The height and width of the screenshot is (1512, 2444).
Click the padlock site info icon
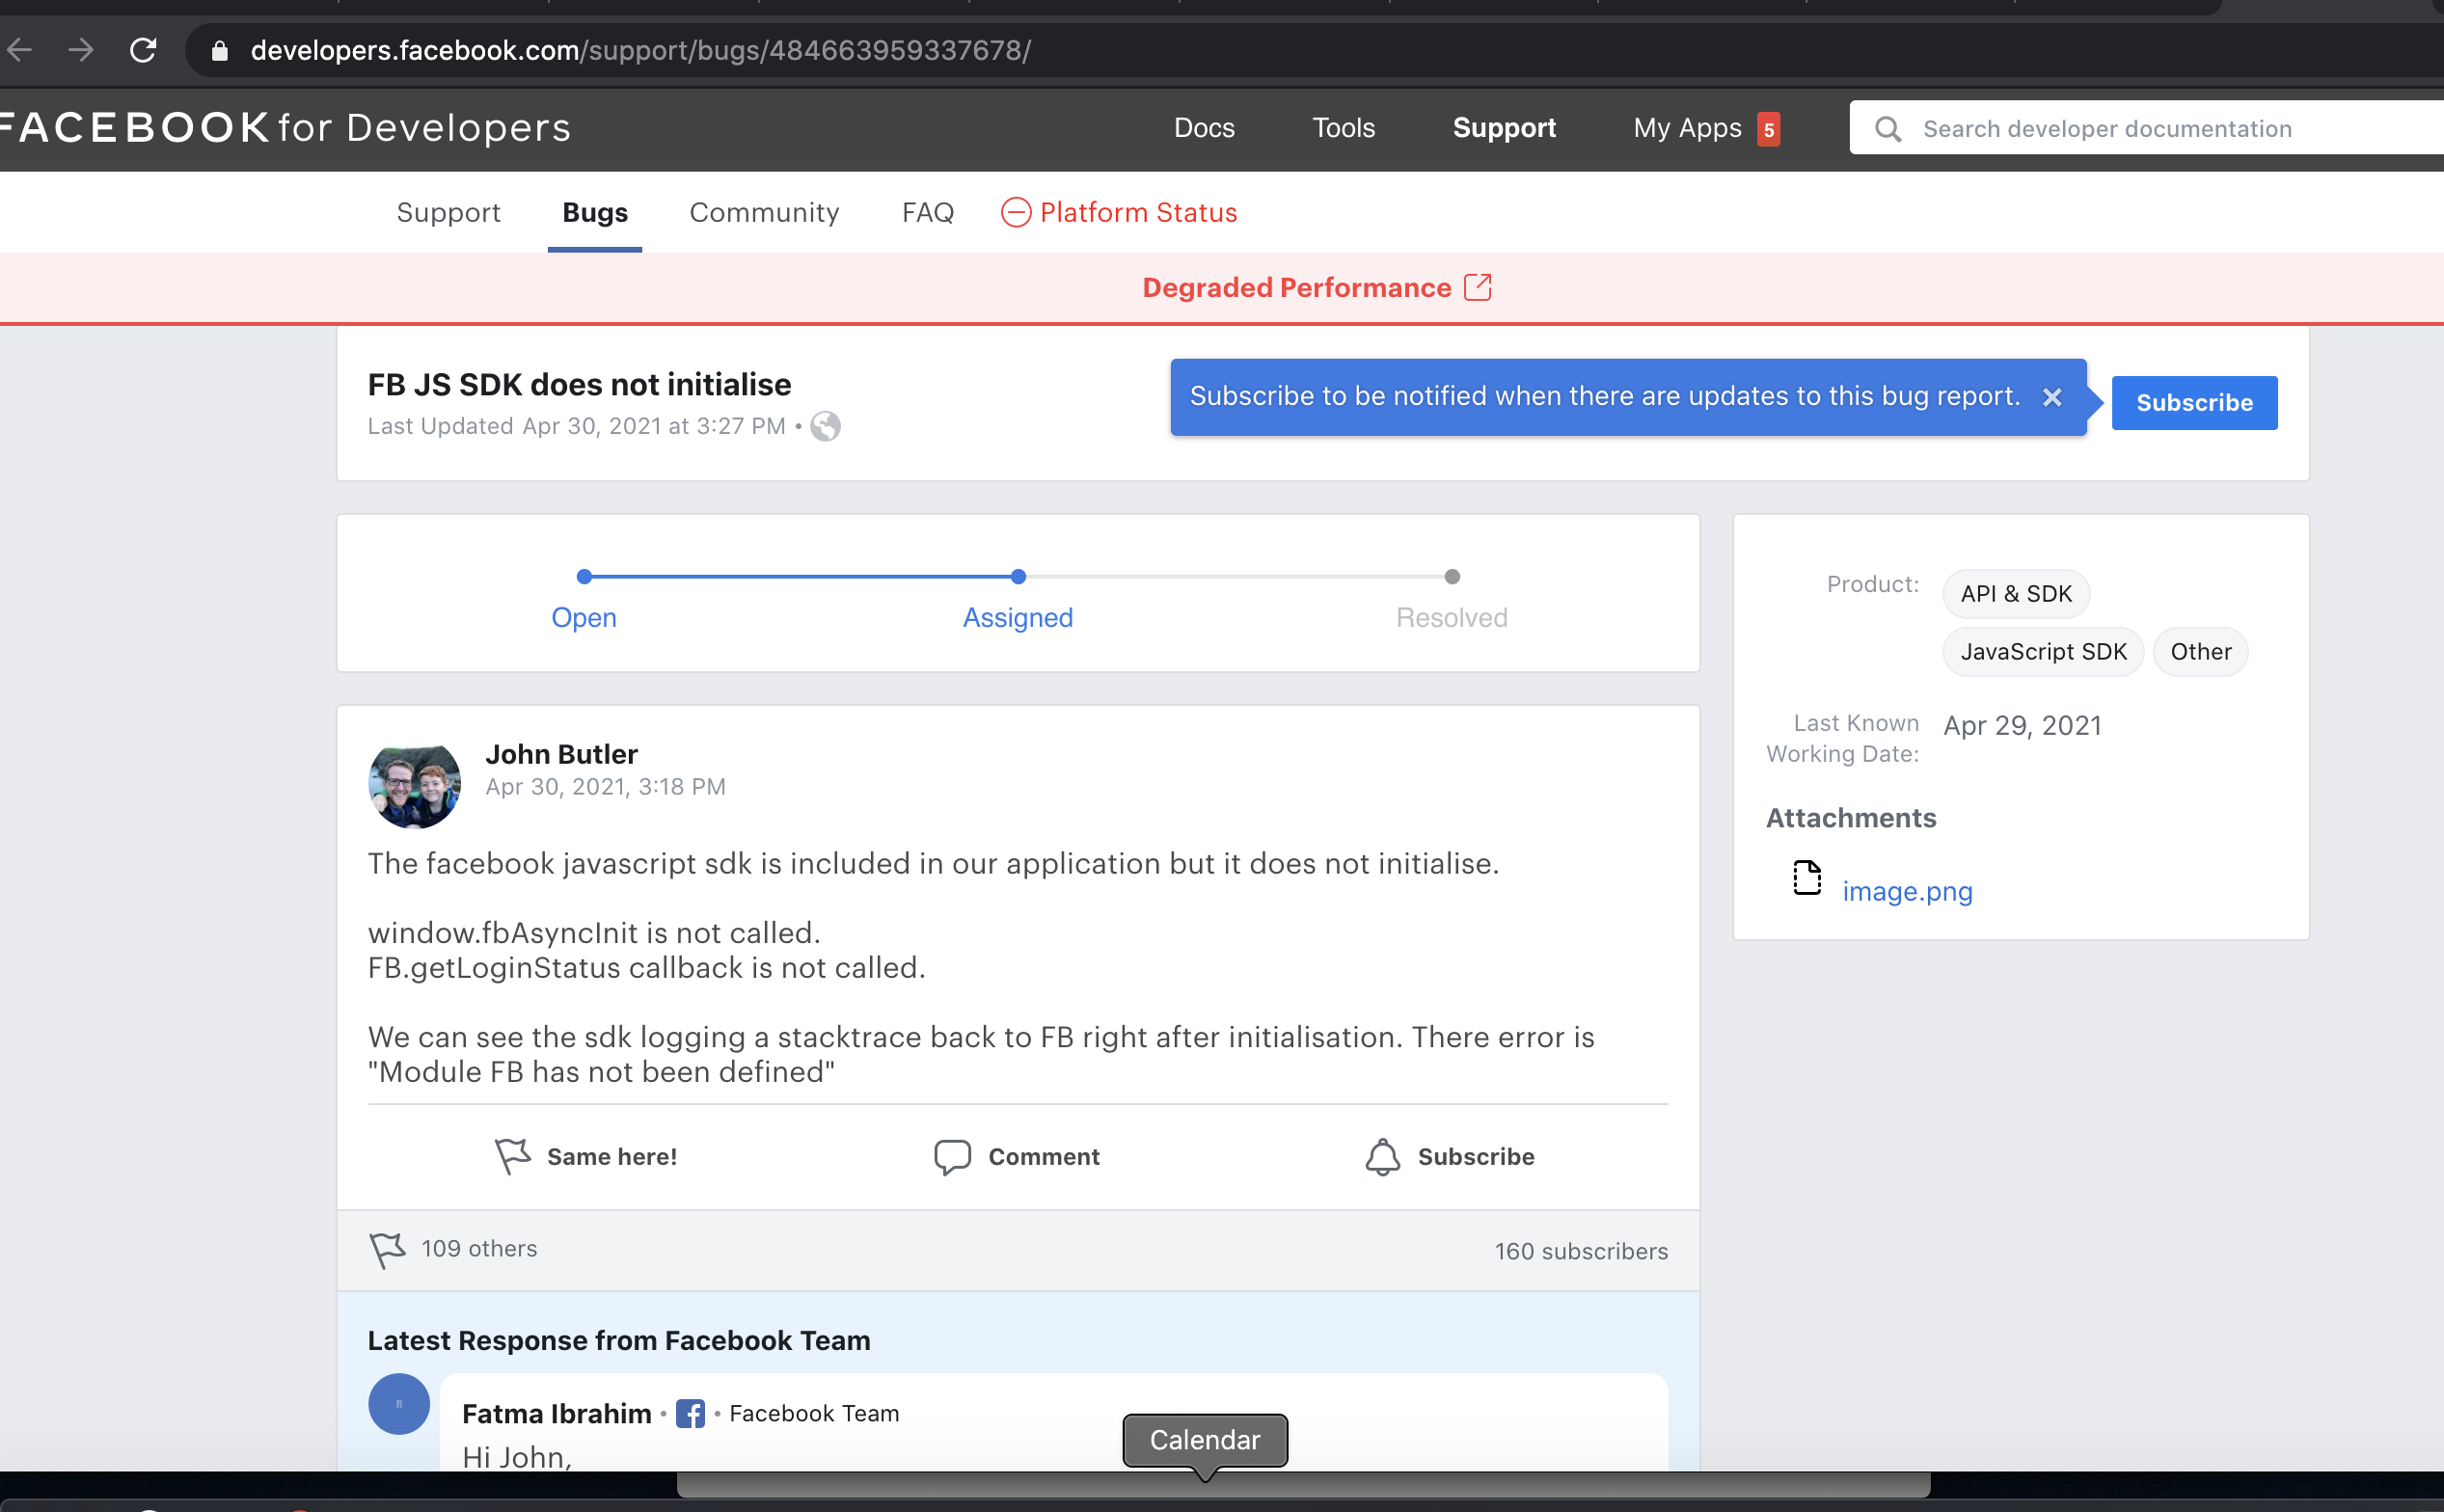click(220, 50)
